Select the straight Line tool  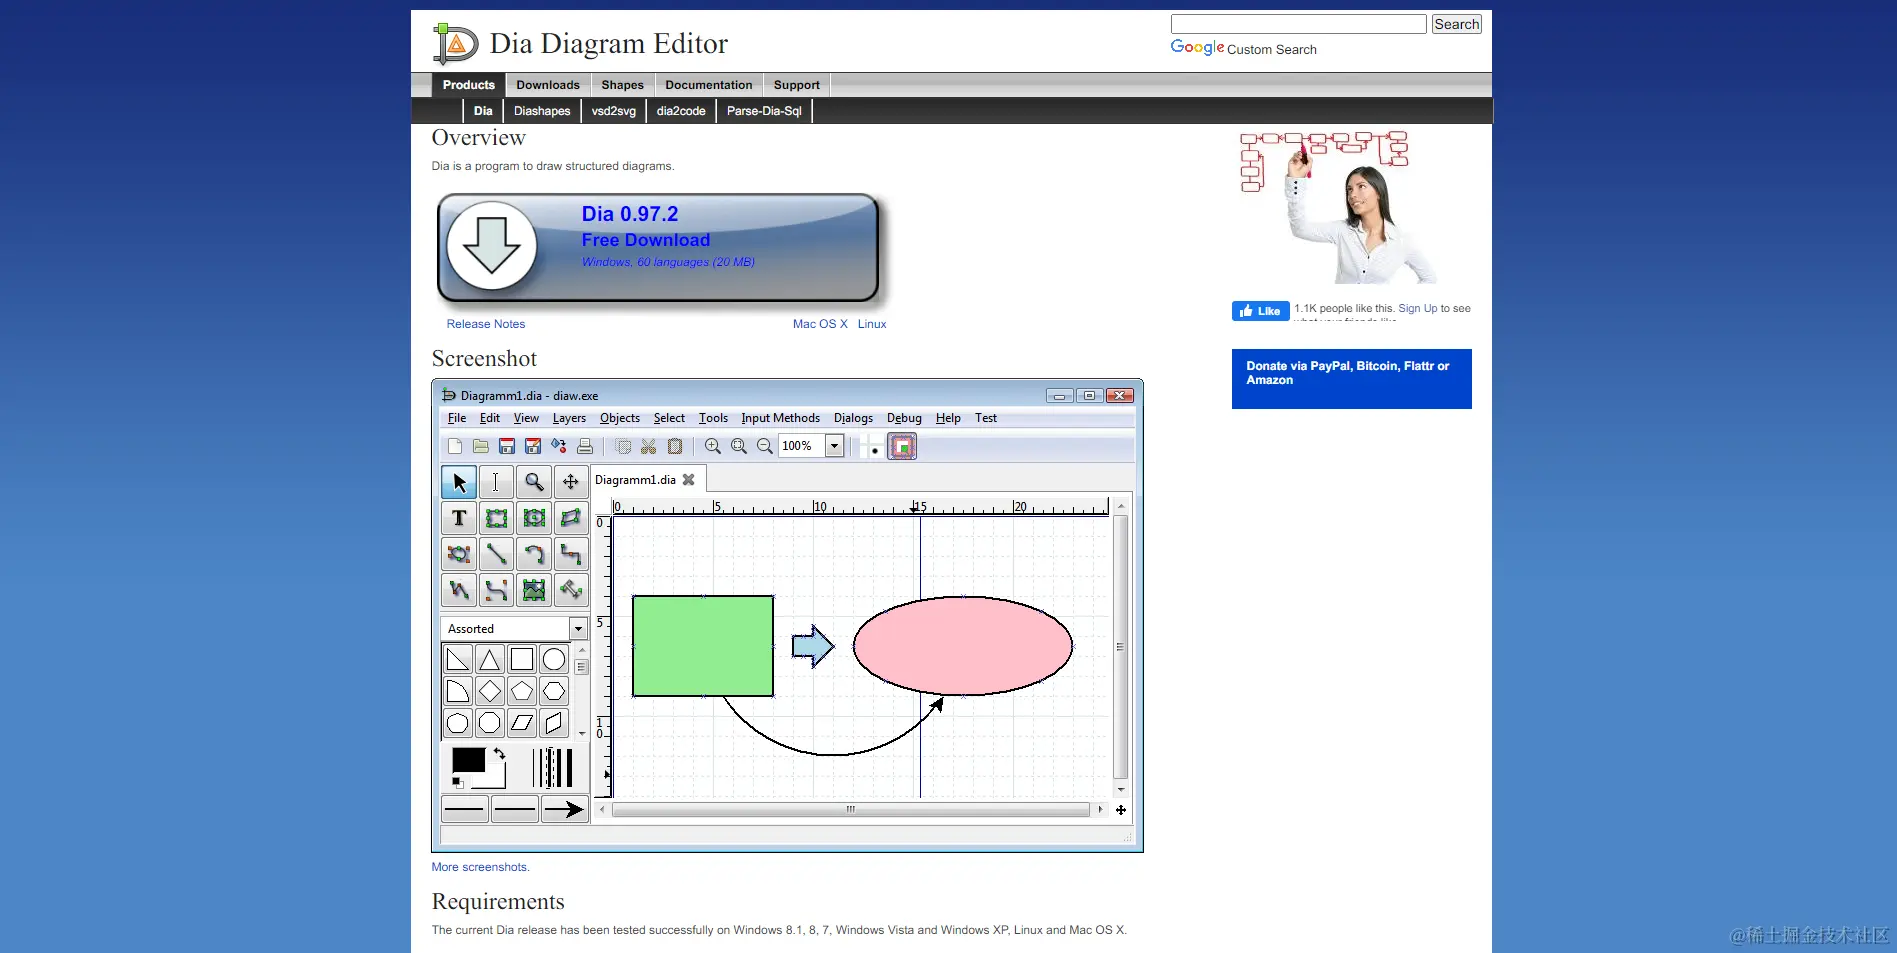[x=496, y=554]
